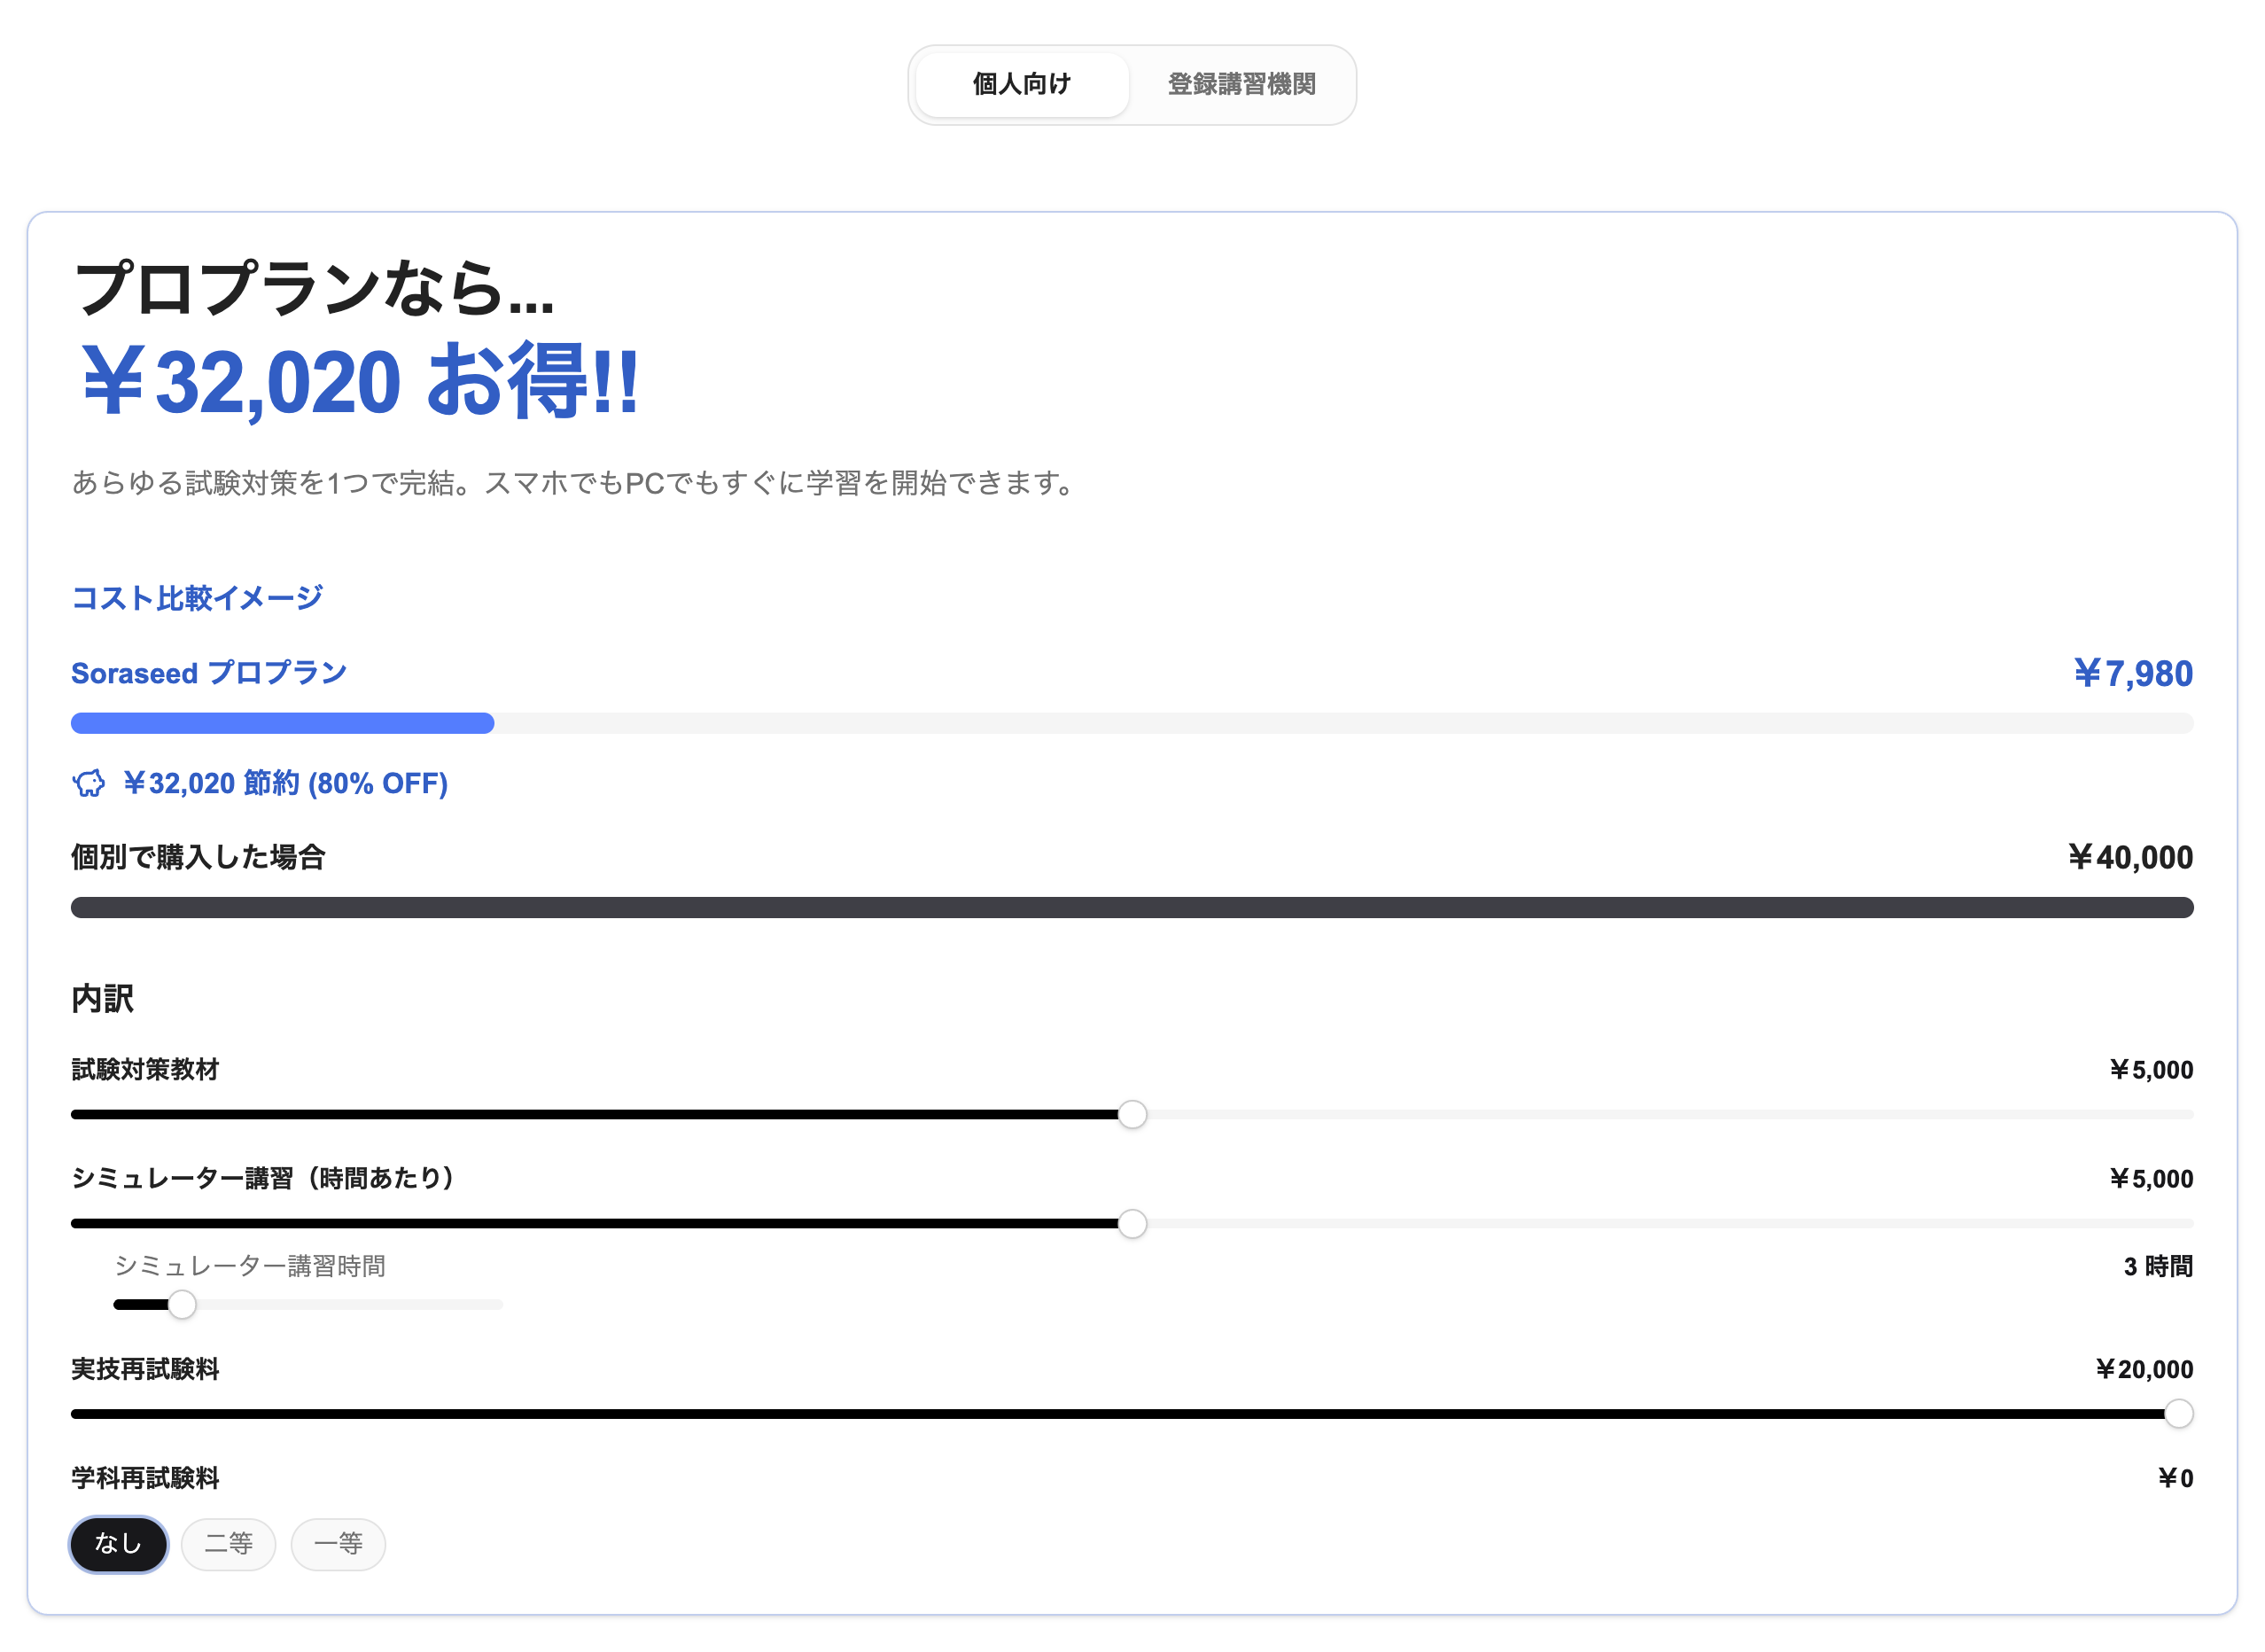The image size is (2265, 1652).
Task: Select 二等 for 学科再試験料
Action: [x=228, y=1543]
